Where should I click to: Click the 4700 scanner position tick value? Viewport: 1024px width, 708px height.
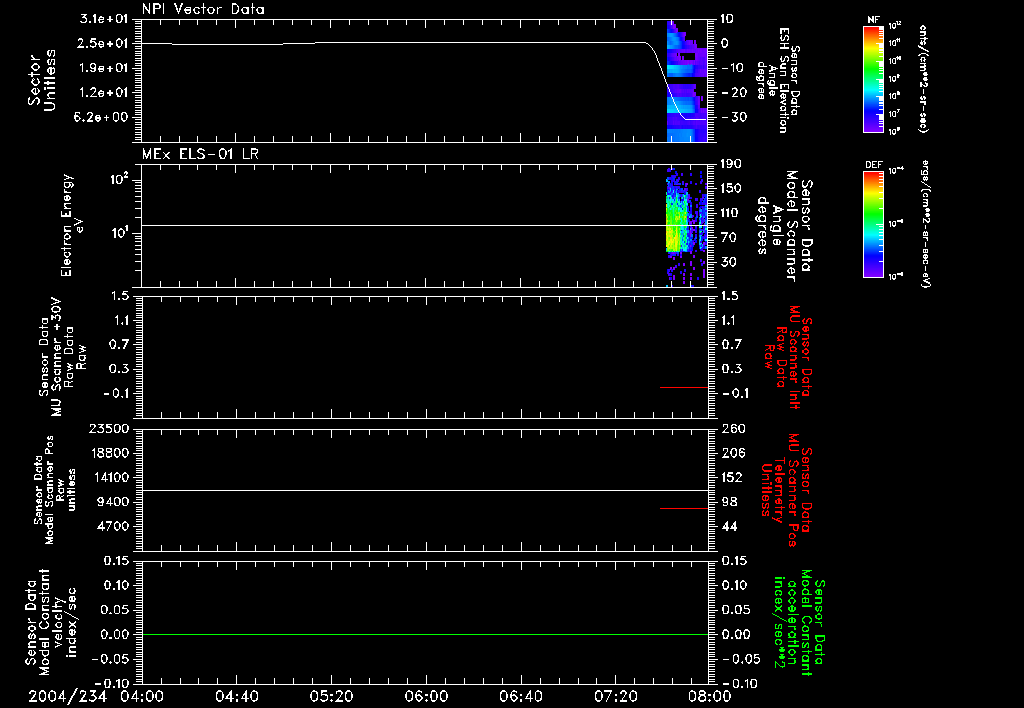click(x=112, y=526)
